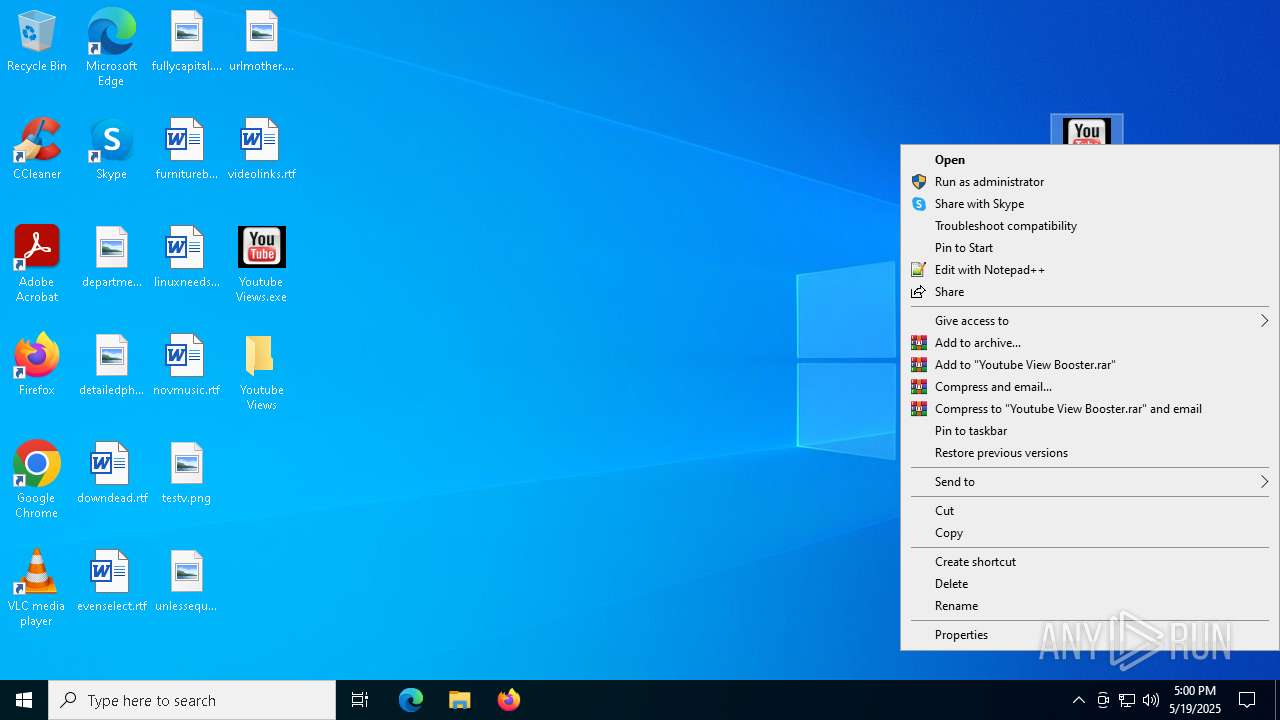Viewport: 1280px width, 720px height.
Task: Select the downdead.rtf document icon
Action: [x=111, y=474]
